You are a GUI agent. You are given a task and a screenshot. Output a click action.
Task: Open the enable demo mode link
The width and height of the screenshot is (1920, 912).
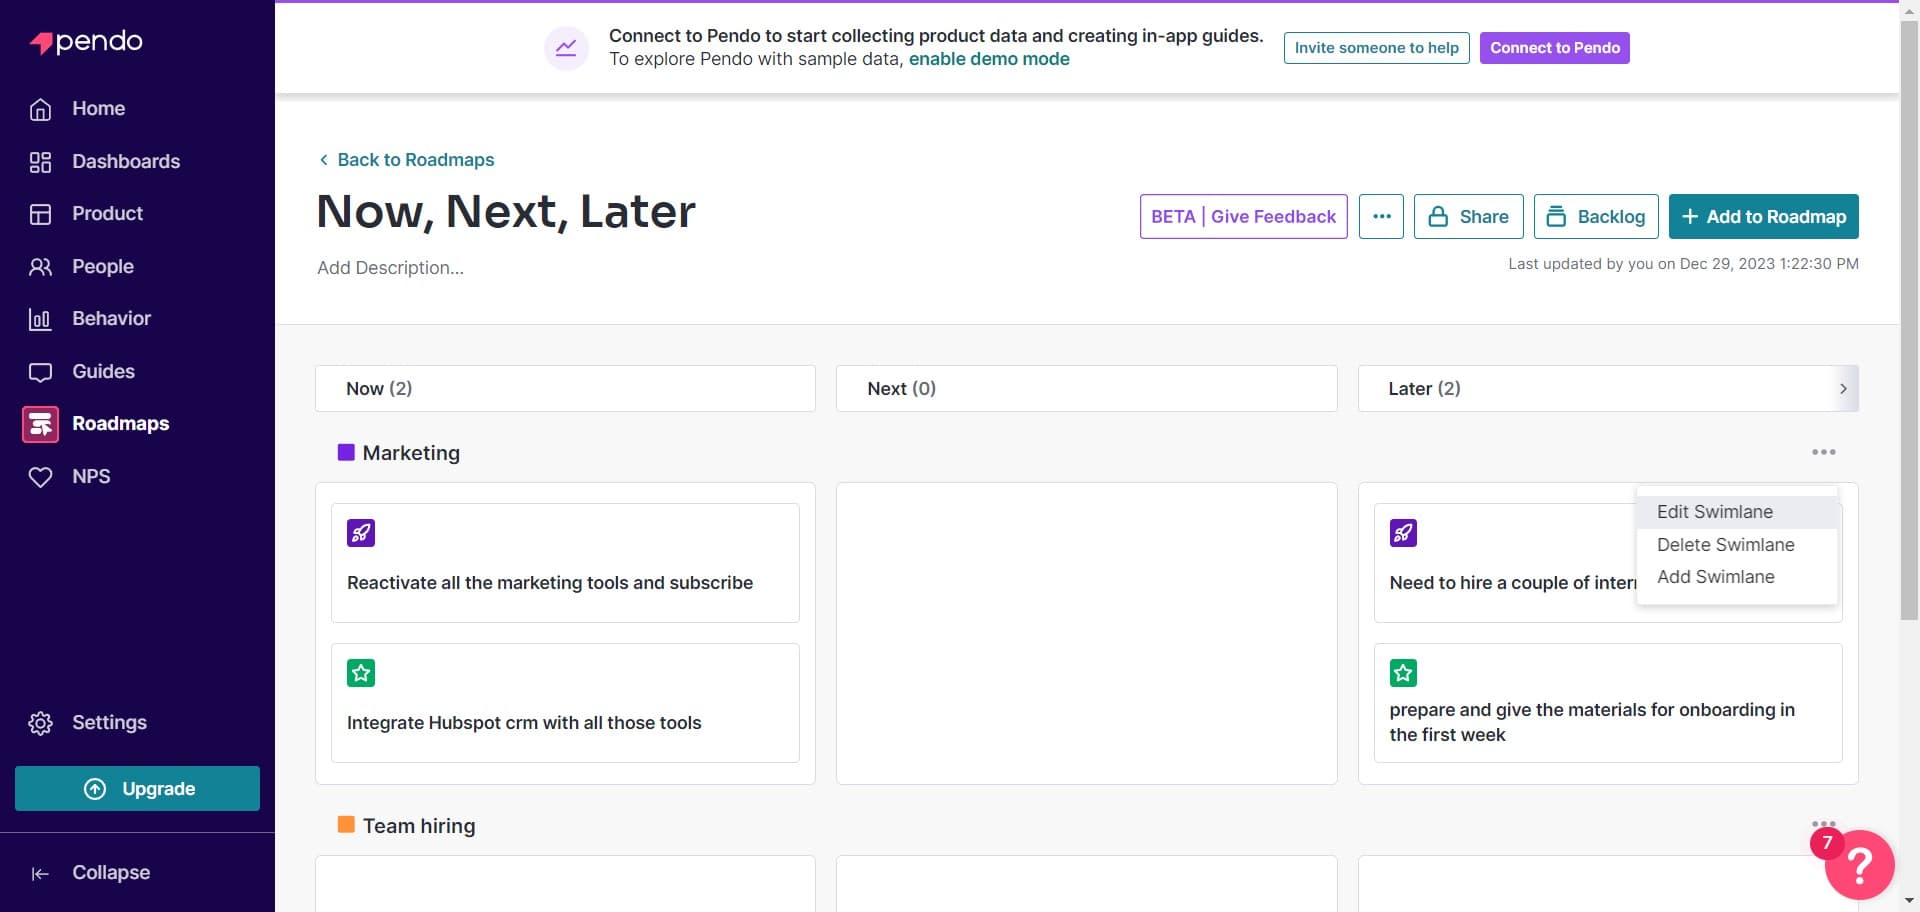(989, 59)
